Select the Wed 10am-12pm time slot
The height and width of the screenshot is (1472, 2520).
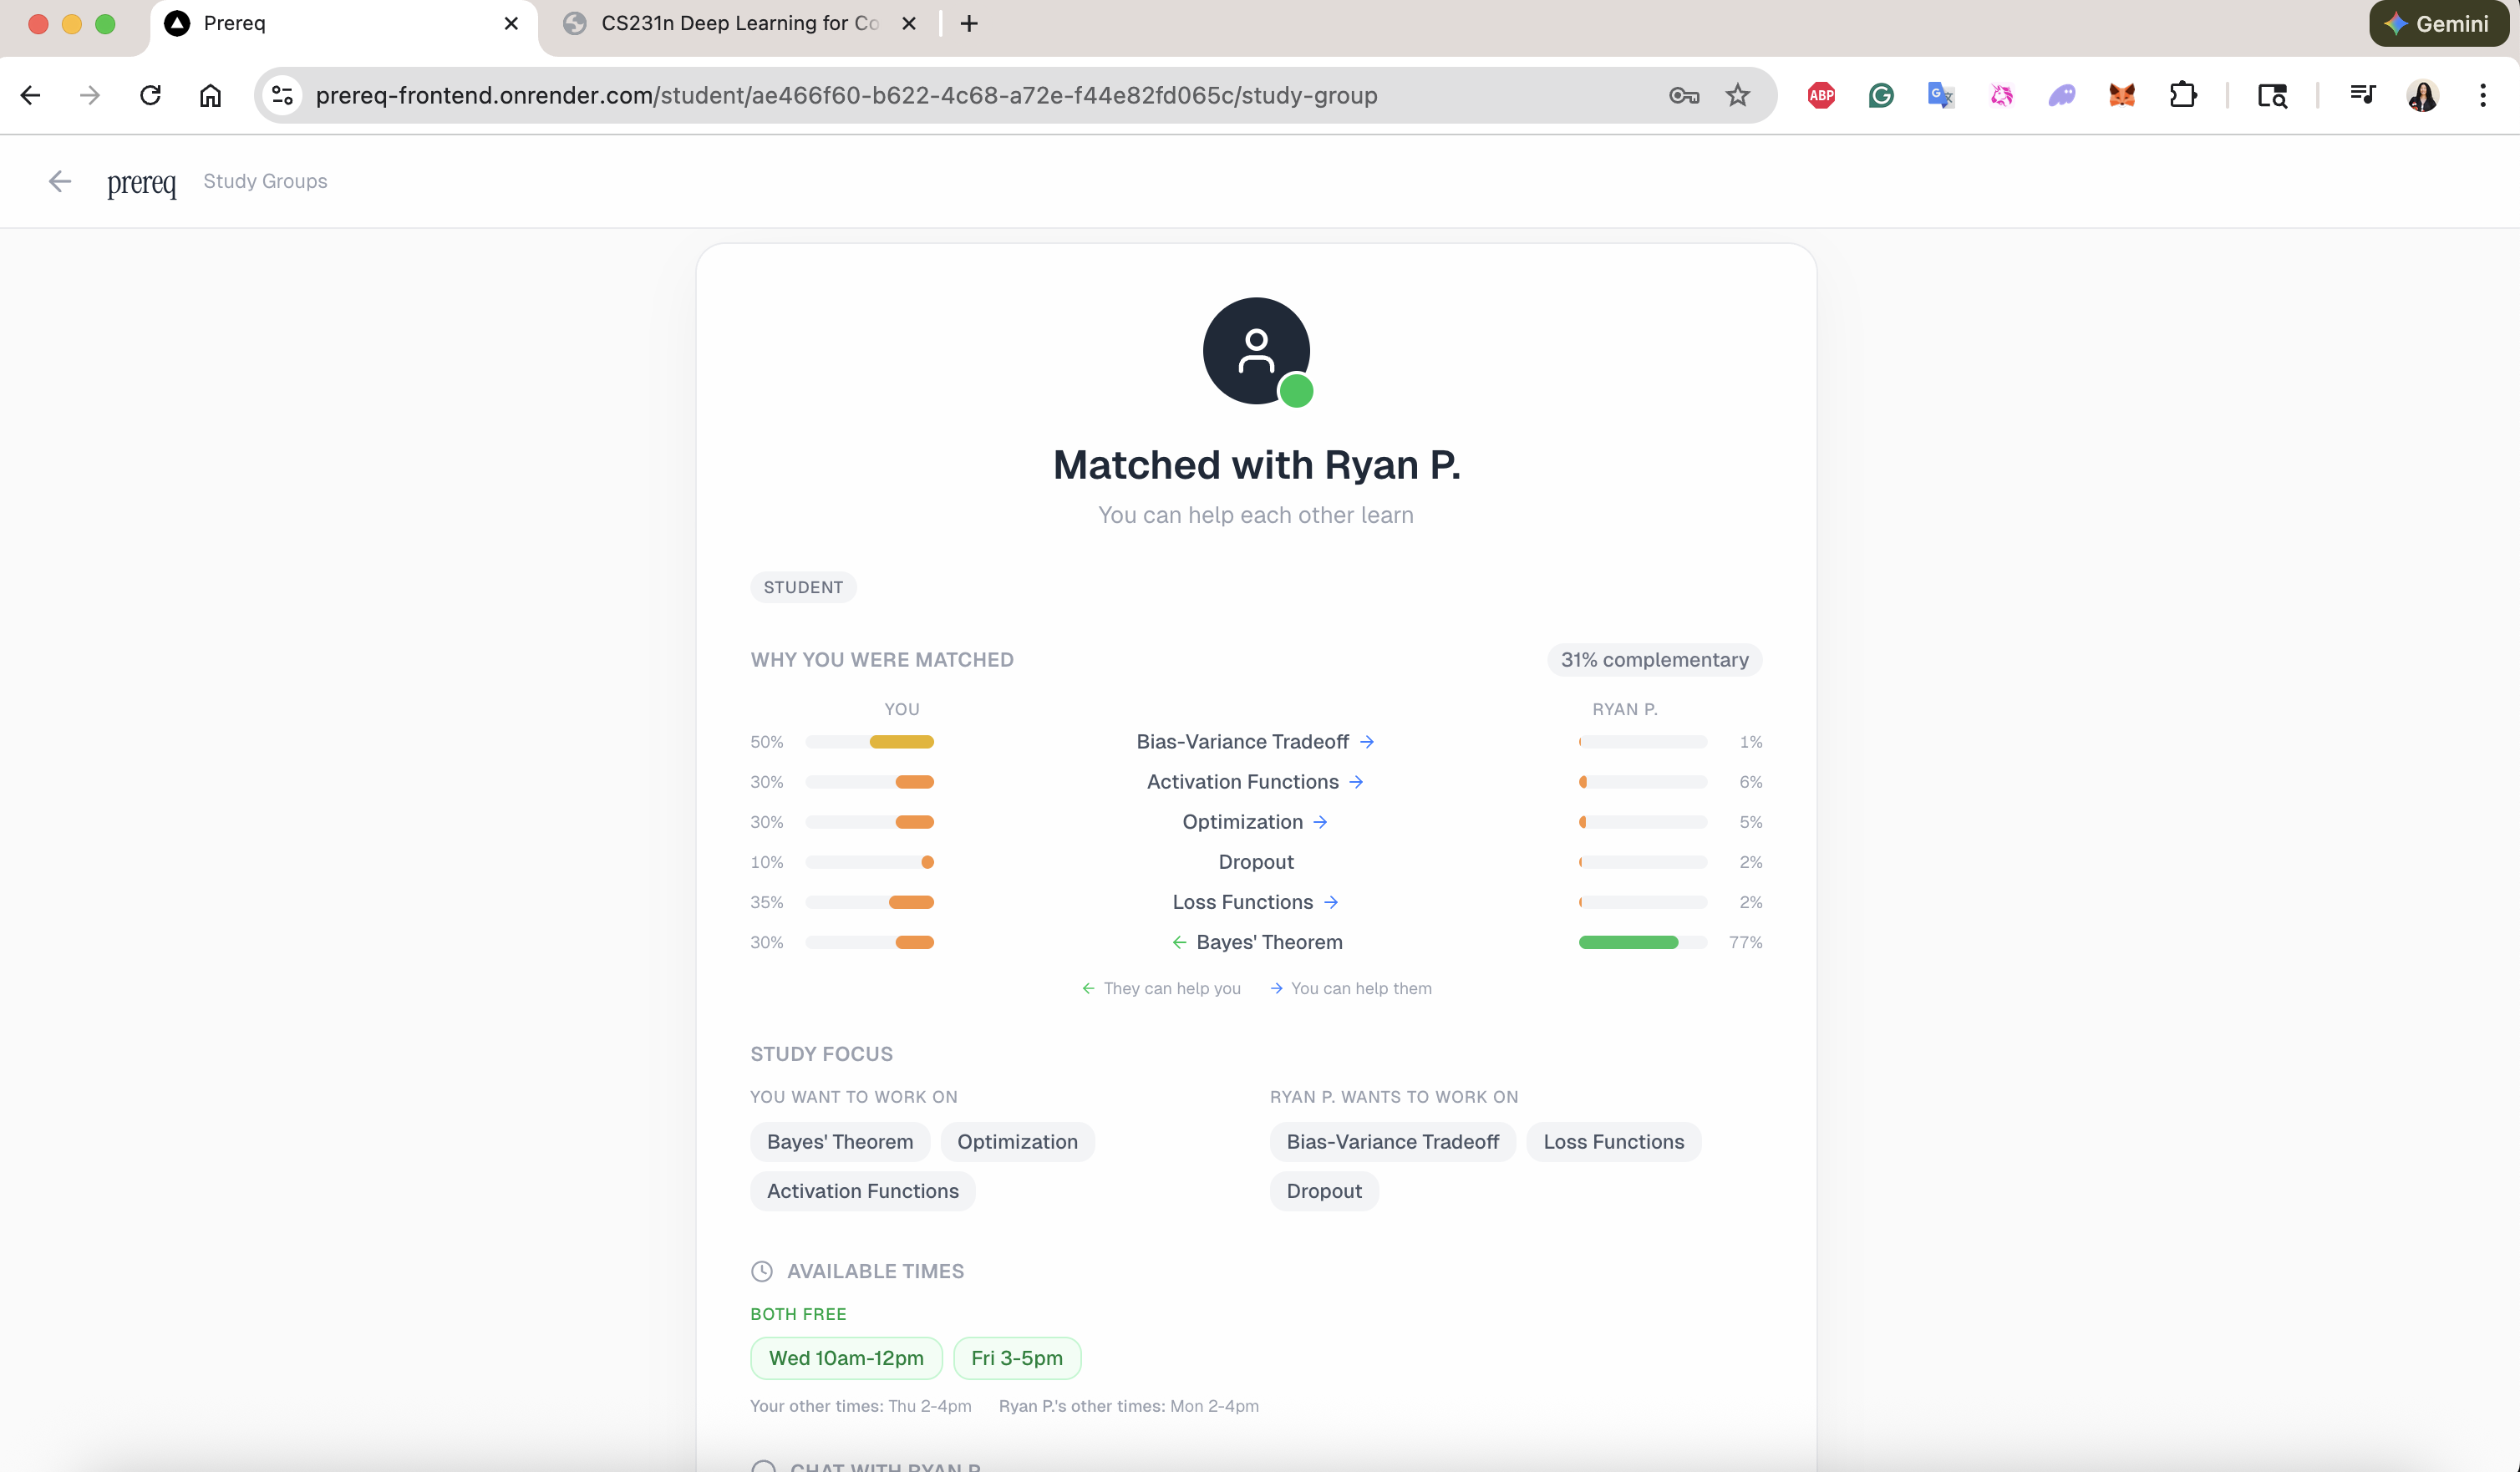click(845, 1358)
